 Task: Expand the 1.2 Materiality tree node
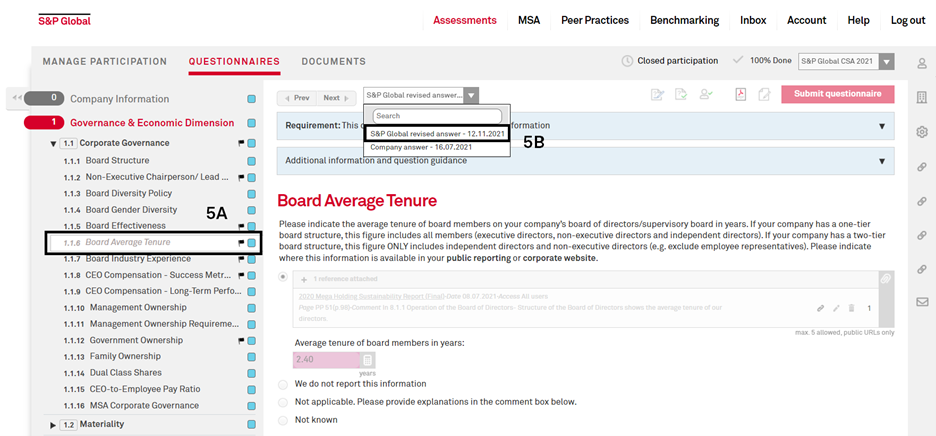[53, 425]
